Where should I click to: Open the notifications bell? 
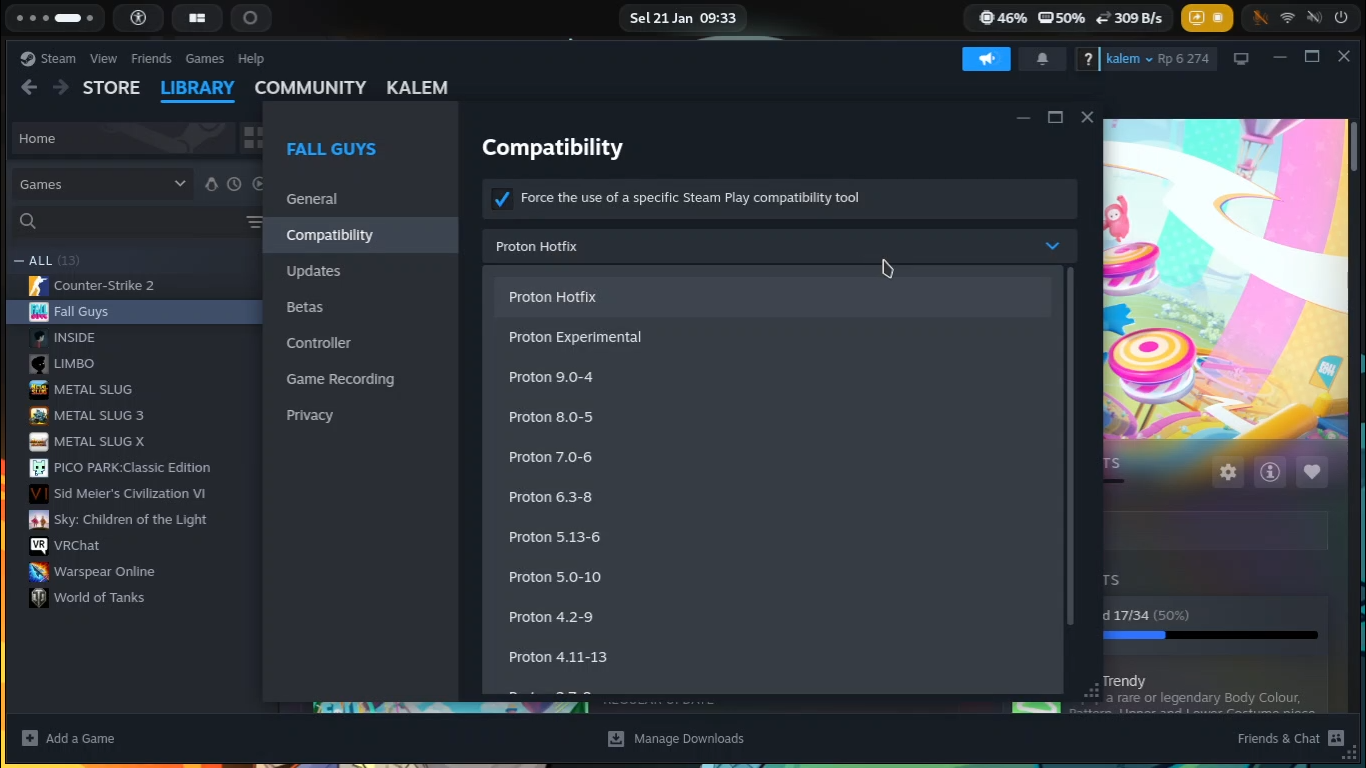[1042, 59]
